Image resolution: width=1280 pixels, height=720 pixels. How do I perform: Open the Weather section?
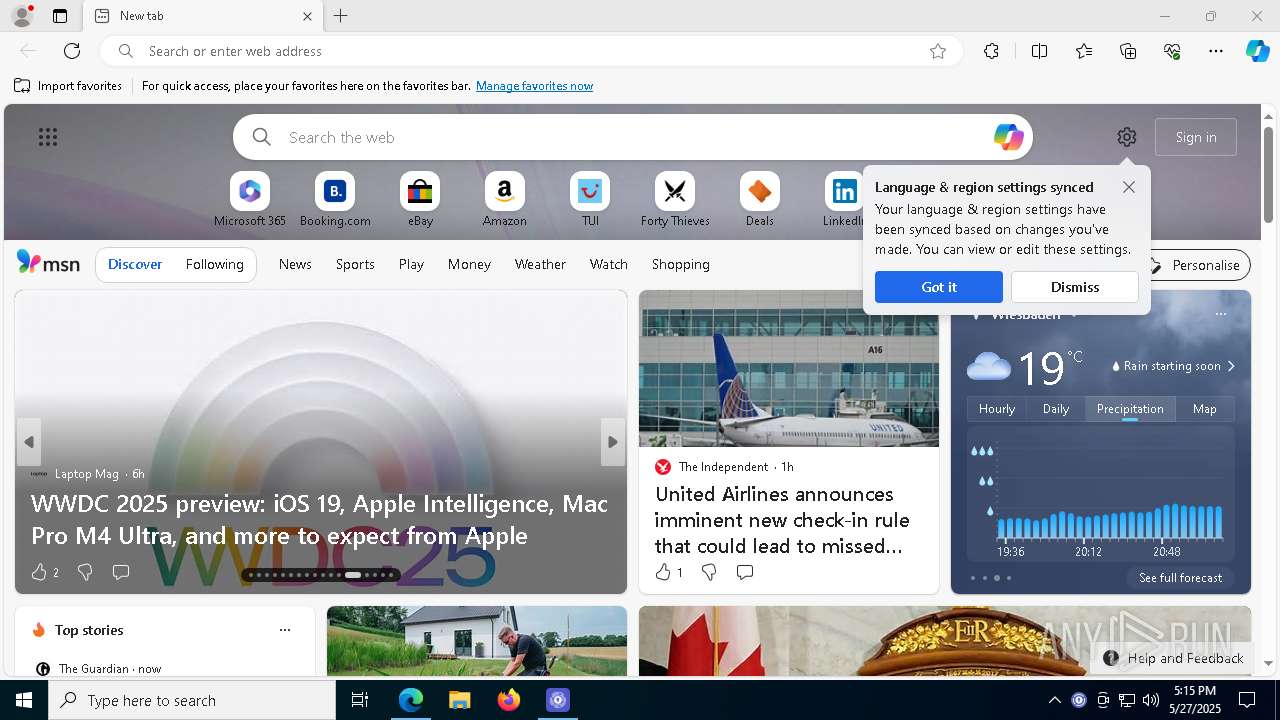(x=540, y=264)
